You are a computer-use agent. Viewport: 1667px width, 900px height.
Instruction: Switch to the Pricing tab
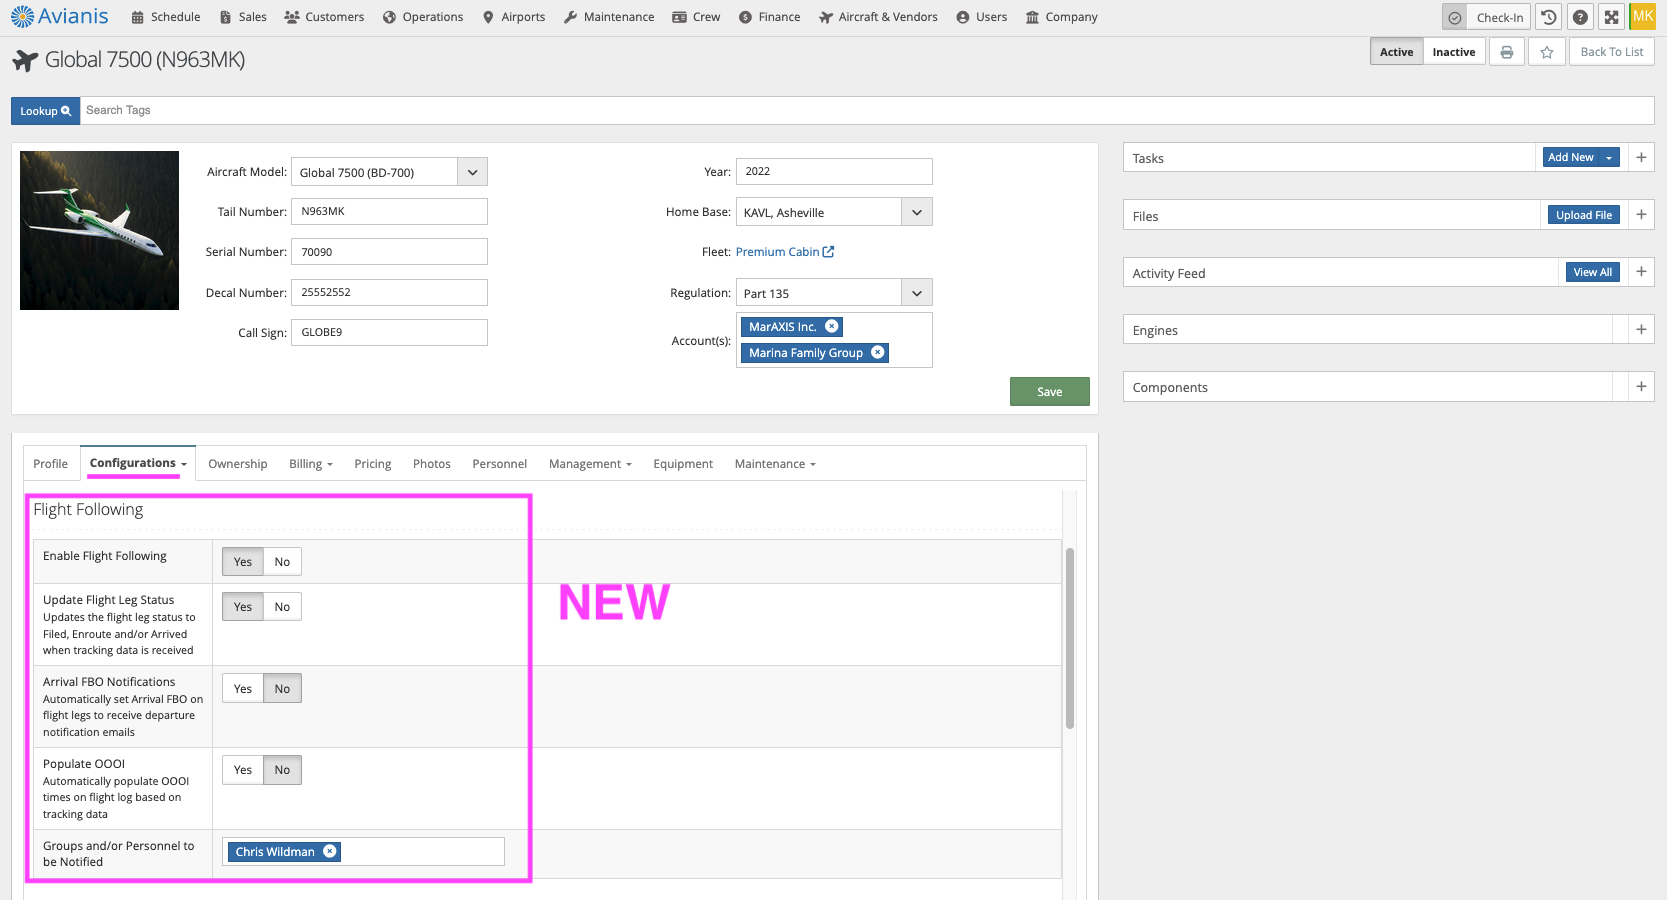[x=373, y=464]
